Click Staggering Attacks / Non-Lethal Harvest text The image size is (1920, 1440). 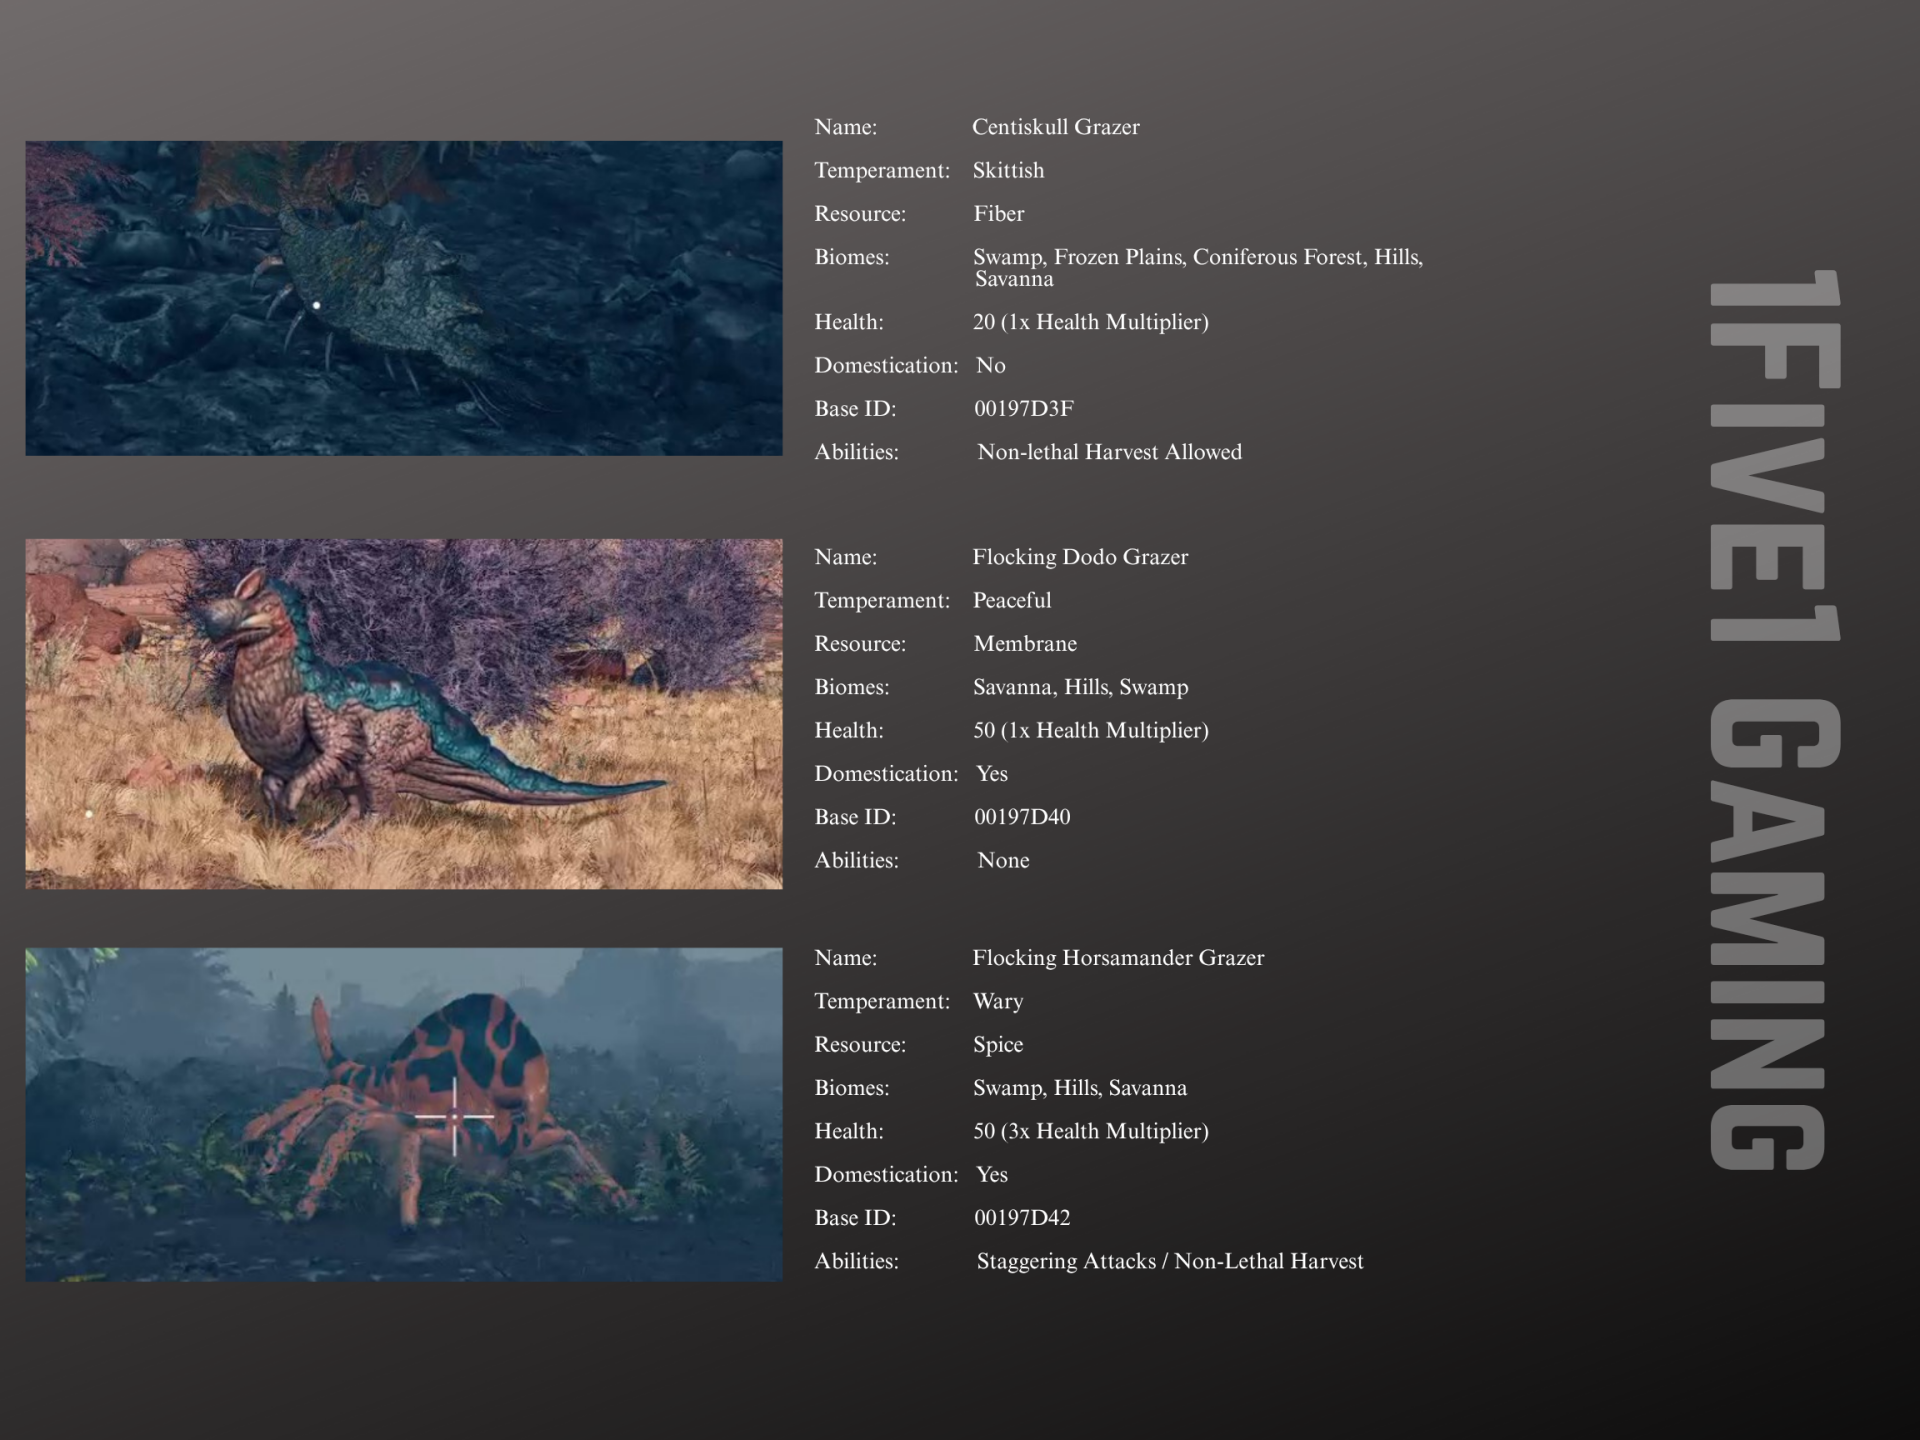pyautogui.click(x=1170, y=1261)
